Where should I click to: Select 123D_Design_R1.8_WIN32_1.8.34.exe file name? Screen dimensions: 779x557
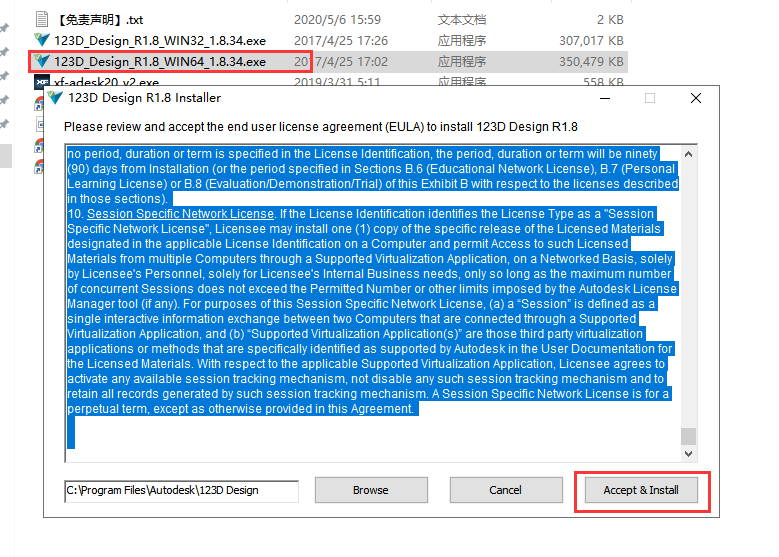[160, 40]
